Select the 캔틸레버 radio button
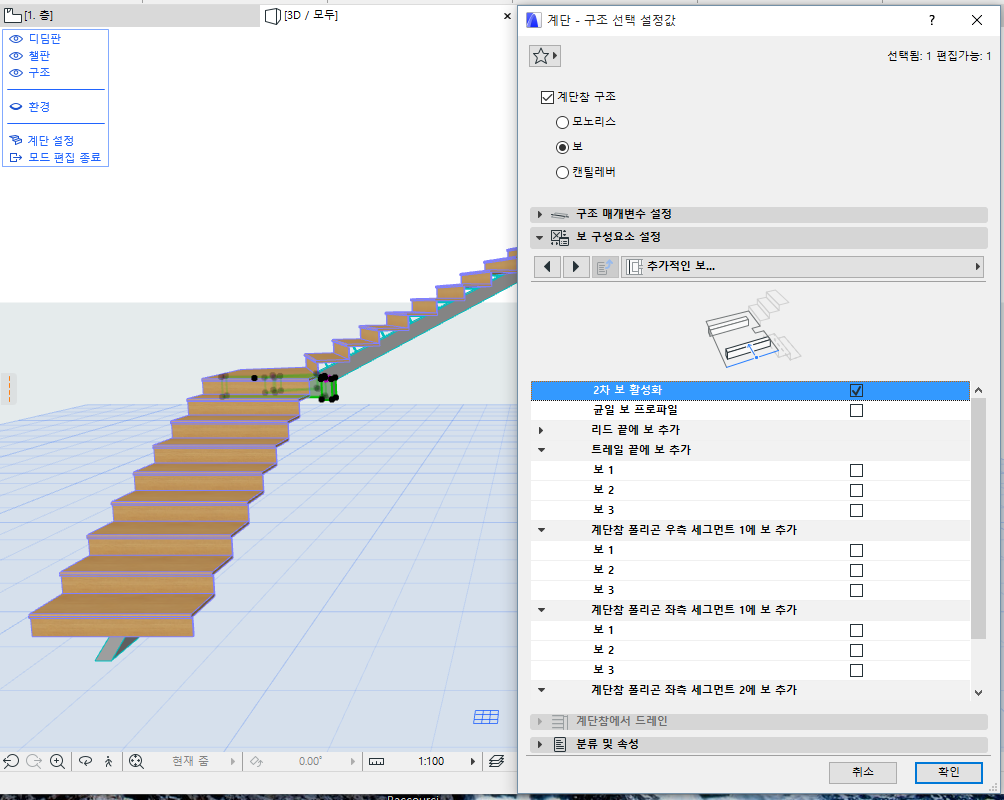 562,172
